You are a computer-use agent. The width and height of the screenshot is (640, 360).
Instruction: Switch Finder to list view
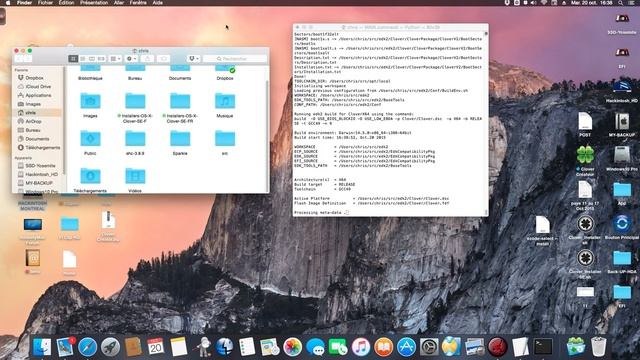[x=82, y=59]
